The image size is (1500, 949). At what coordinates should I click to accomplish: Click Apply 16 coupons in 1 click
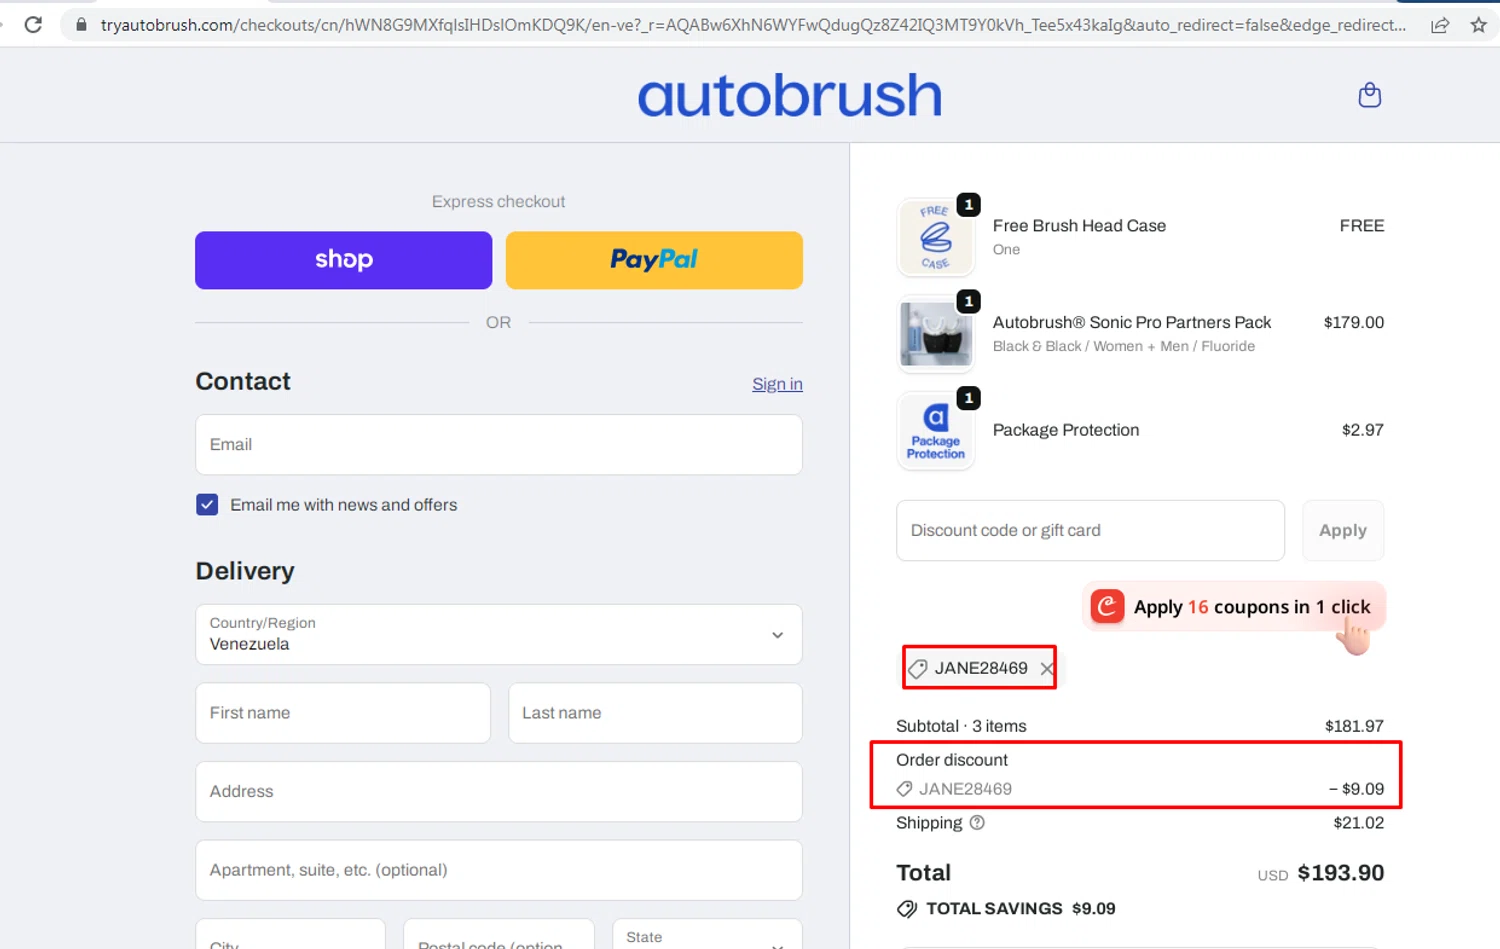coord(1234,607)
